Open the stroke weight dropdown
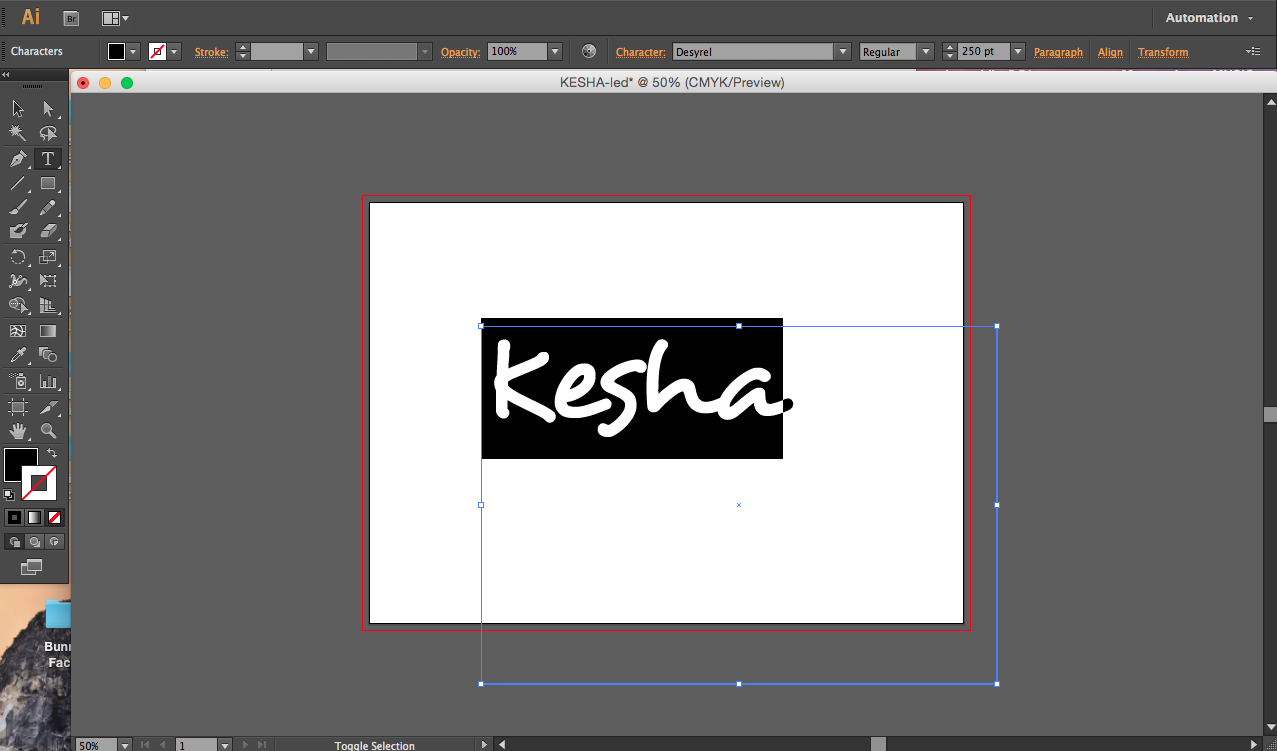This screenshot has width=1277, height=751. point(311,52)
